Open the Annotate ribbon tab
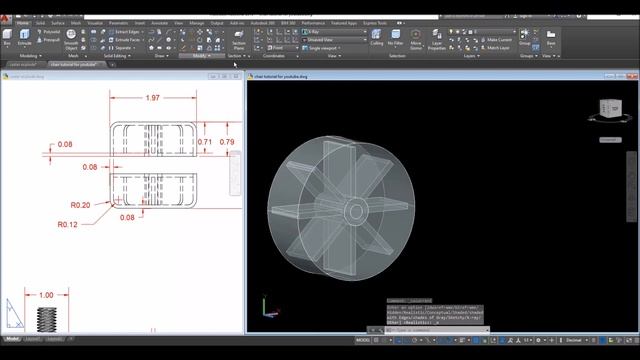Viewport: 640px width, 360px height. (160, 23)
